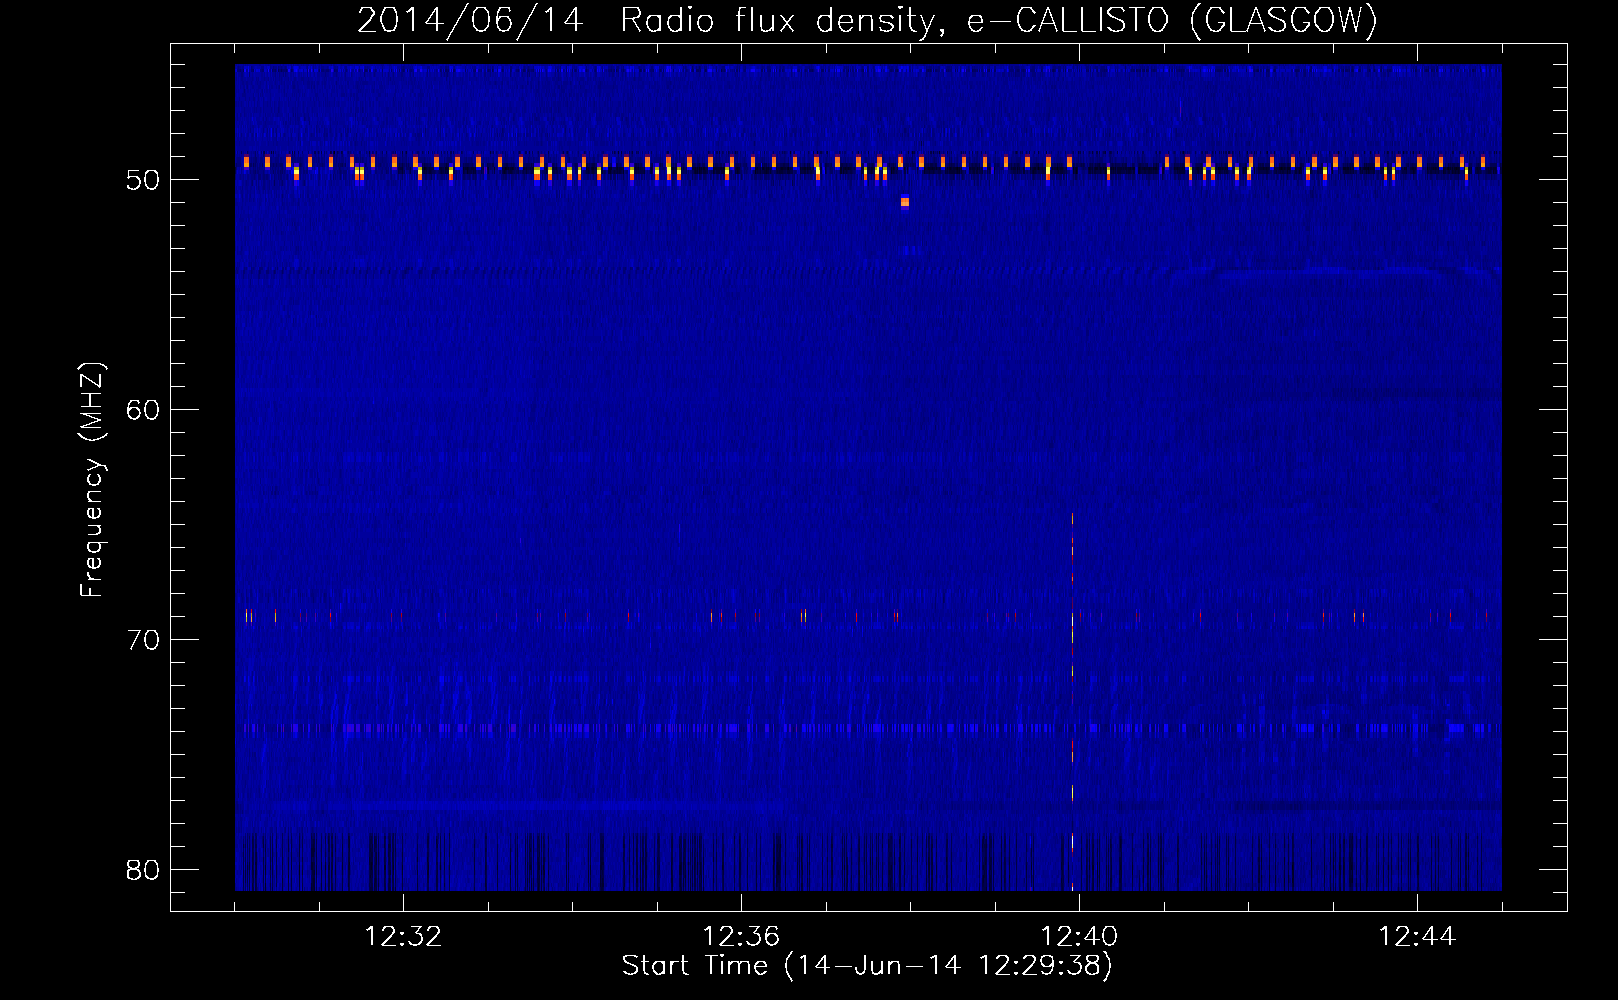Click the 12:32 time tick label
The height and width of the screenshot is (1000, 1618).
pyautogui.click(x=403, y=937)
